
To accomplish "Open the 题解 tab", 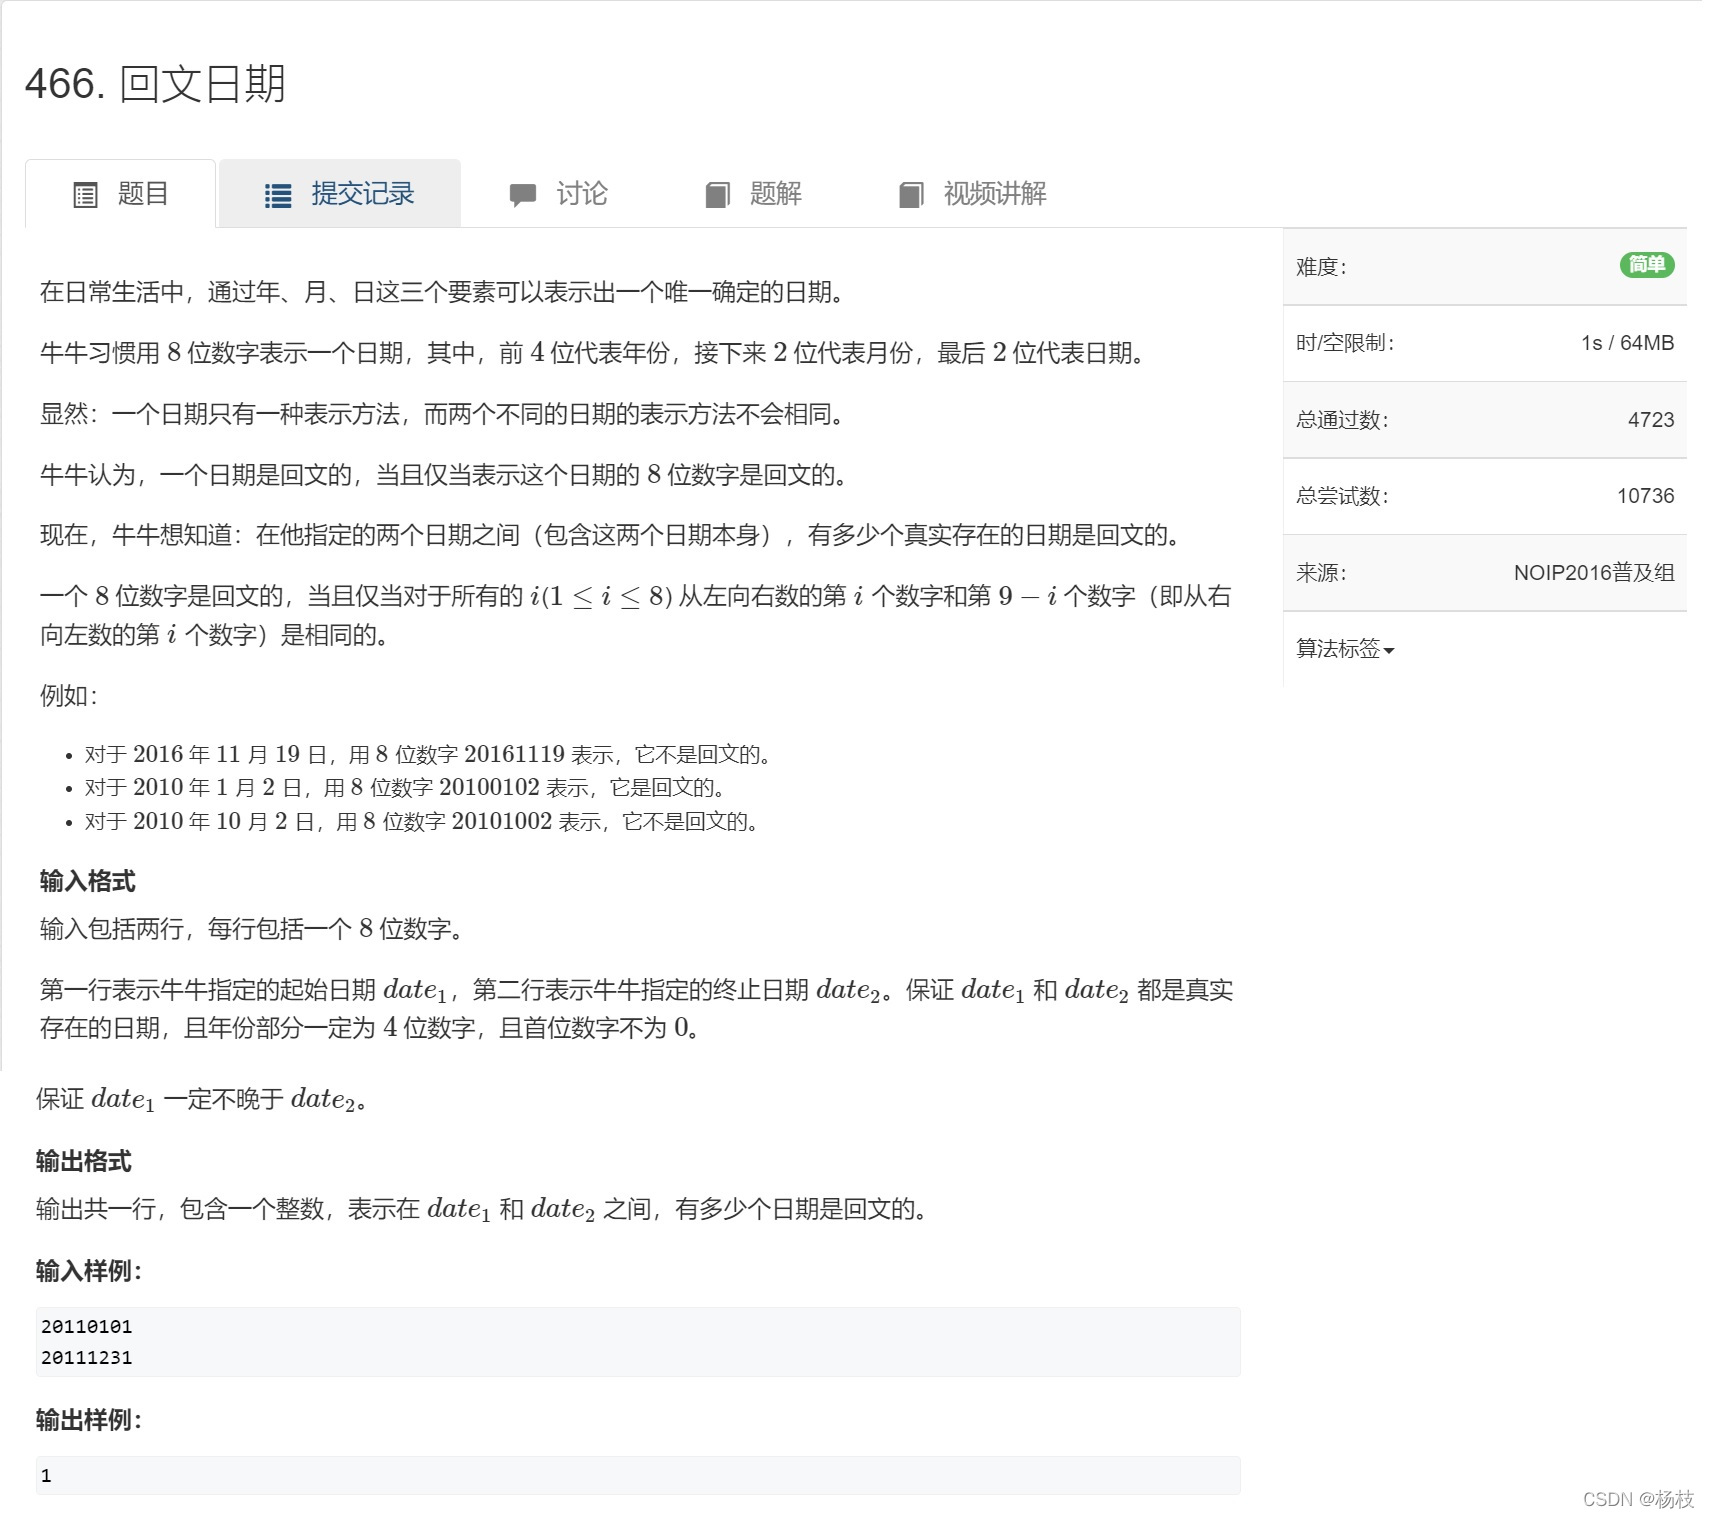I will [753, 194].
